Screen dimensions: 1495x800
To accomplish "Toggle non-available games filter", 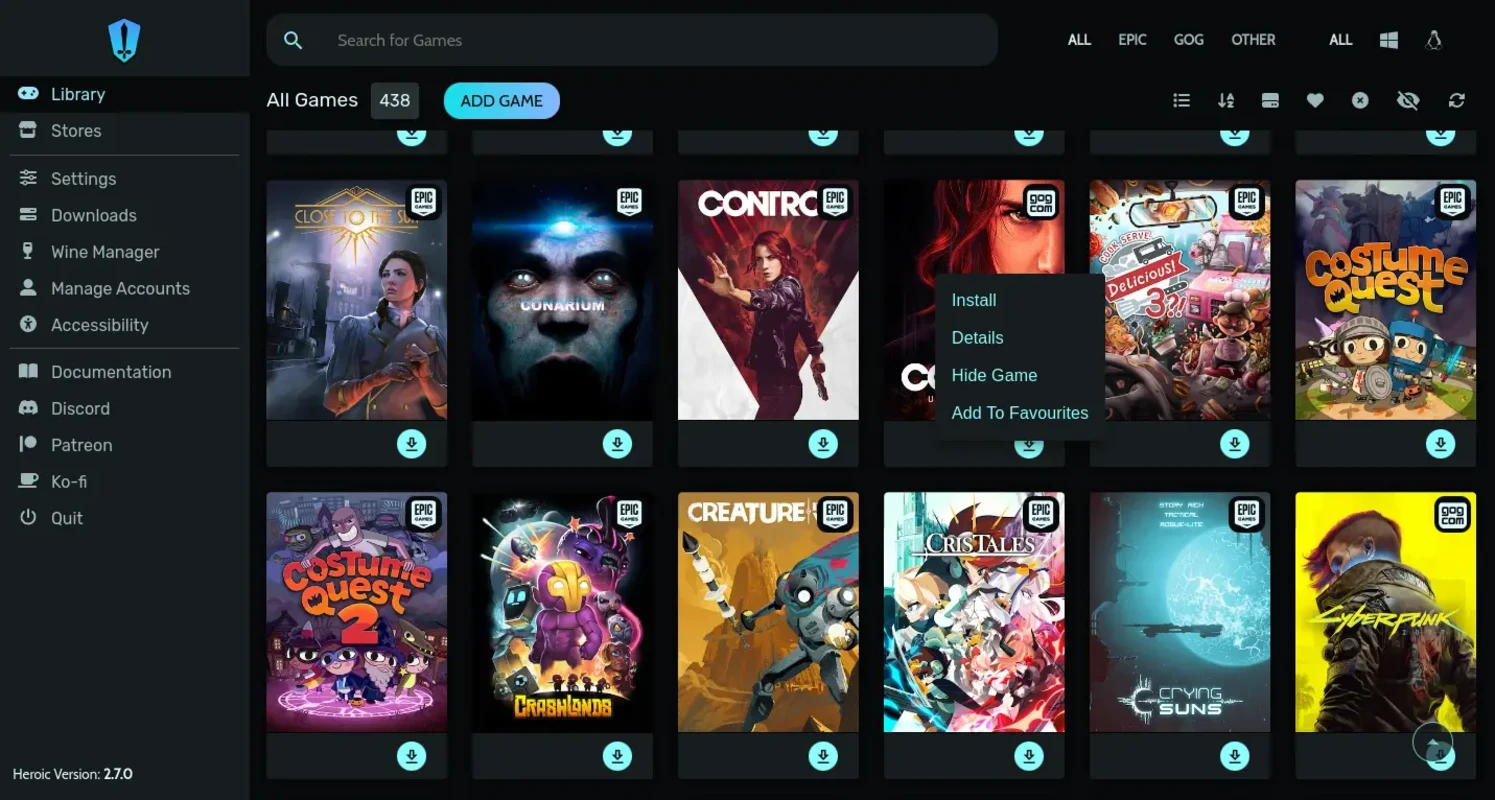I will point(1360,100).
